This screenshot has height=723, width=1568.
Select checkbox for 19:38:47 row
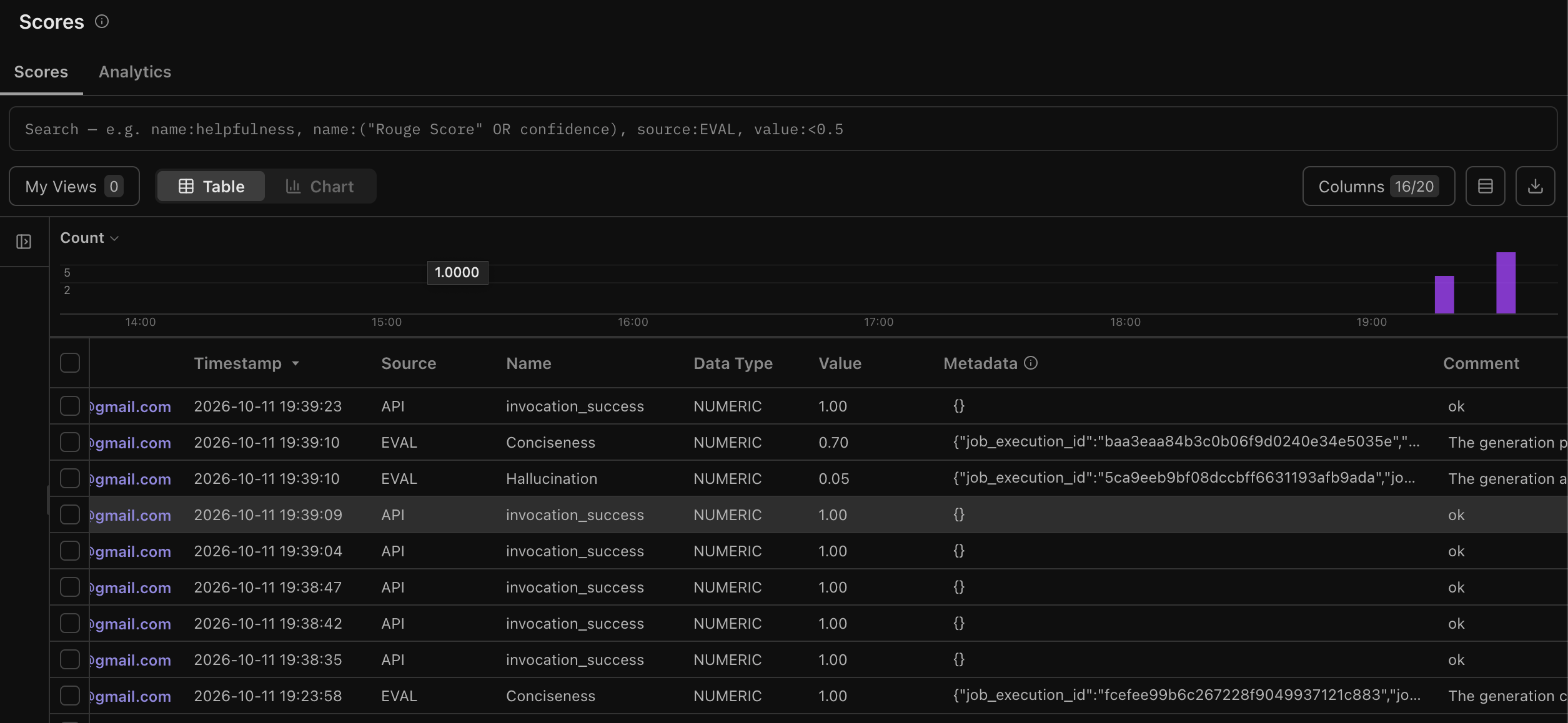click(x=70, y=587)
